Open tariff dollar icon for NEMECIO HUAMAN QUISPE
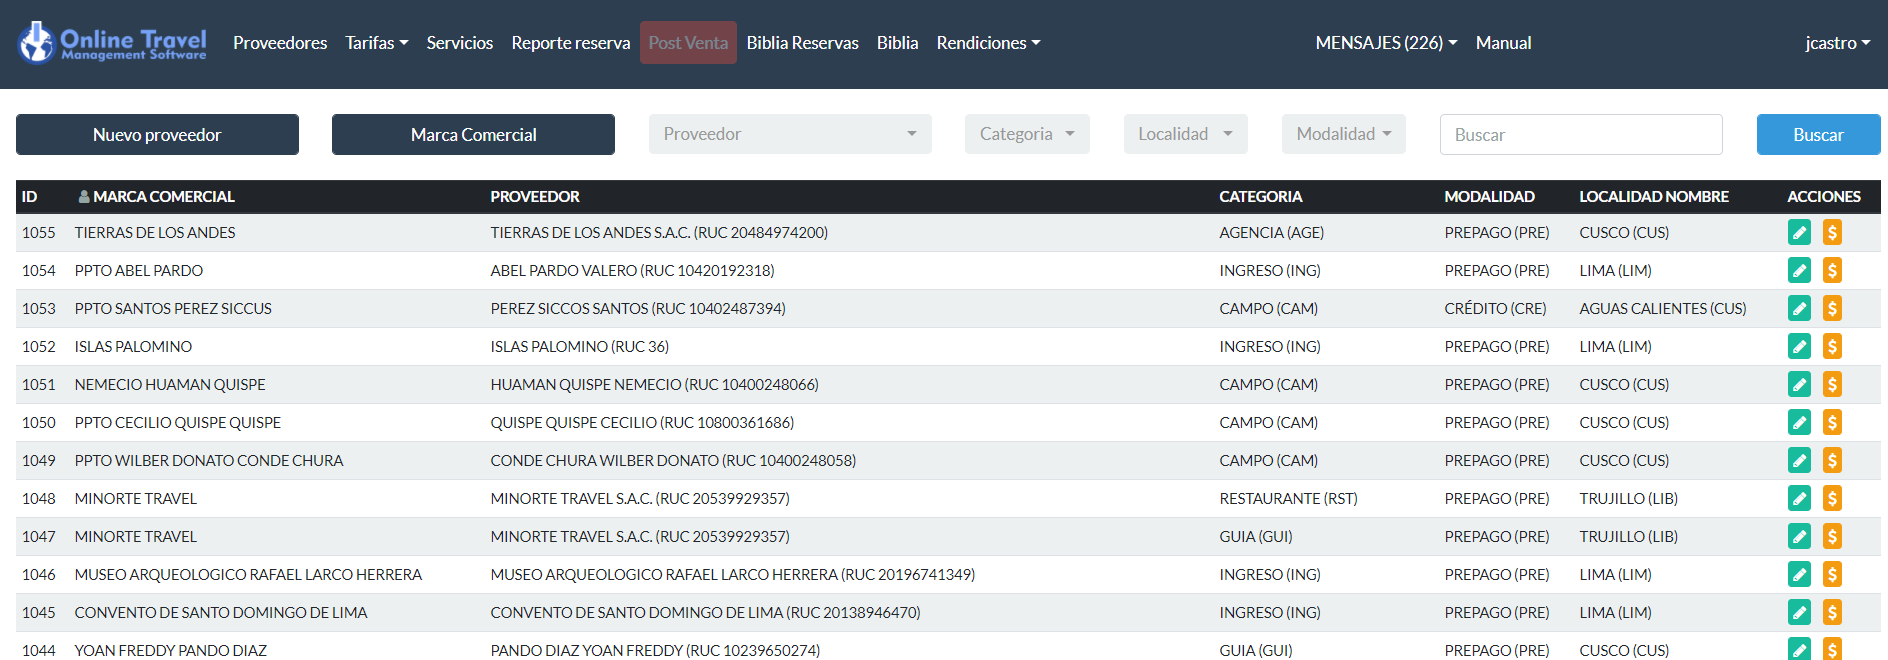The width and height of the screenshot is (1888, 660). click(1832, 385)
